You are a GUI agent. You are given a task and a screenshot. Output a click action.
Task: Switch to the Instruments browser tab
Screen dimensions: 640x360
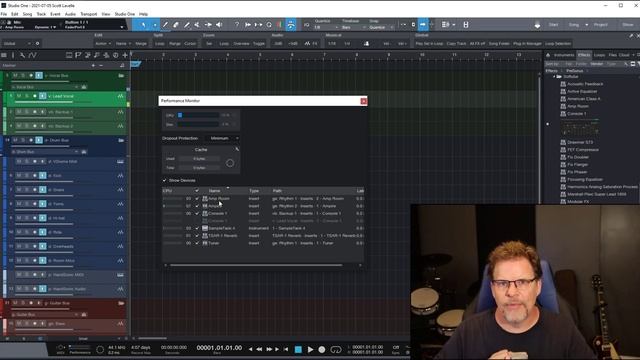[564, 55]
